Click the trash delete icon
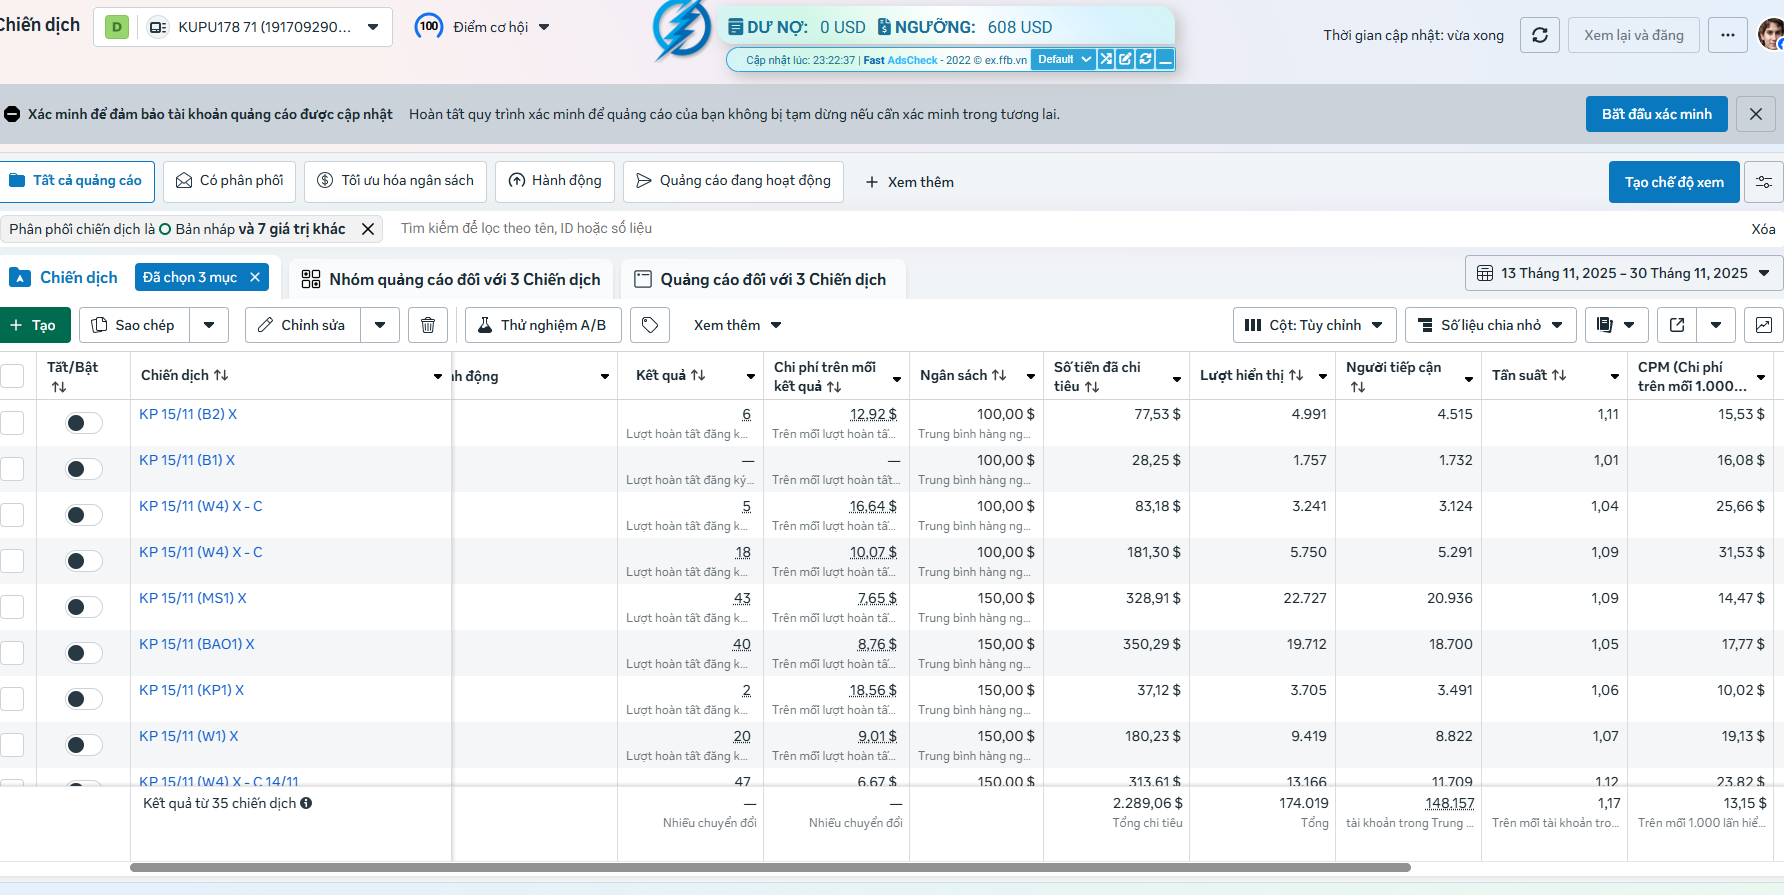The height and width of the screenshot is (895, 1784). point(428,325)
